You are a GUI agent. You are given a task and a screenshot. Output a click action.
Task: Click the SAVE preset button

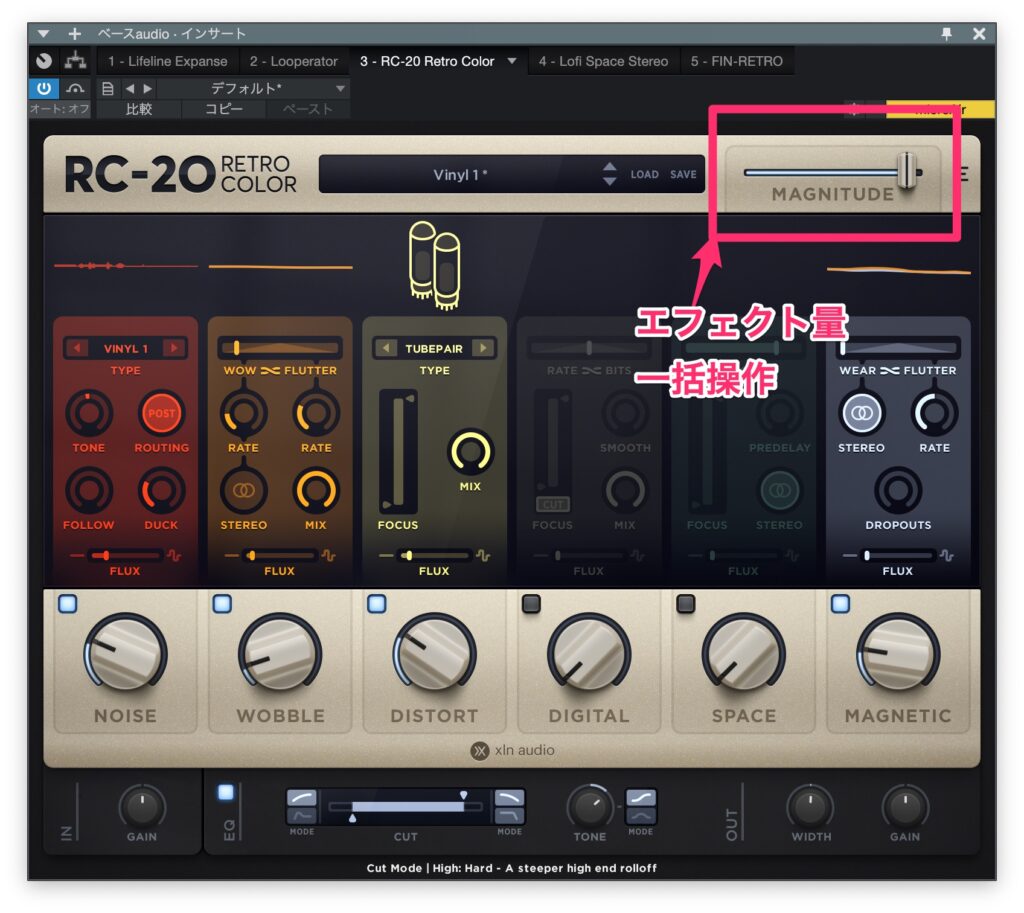(683, 173)
